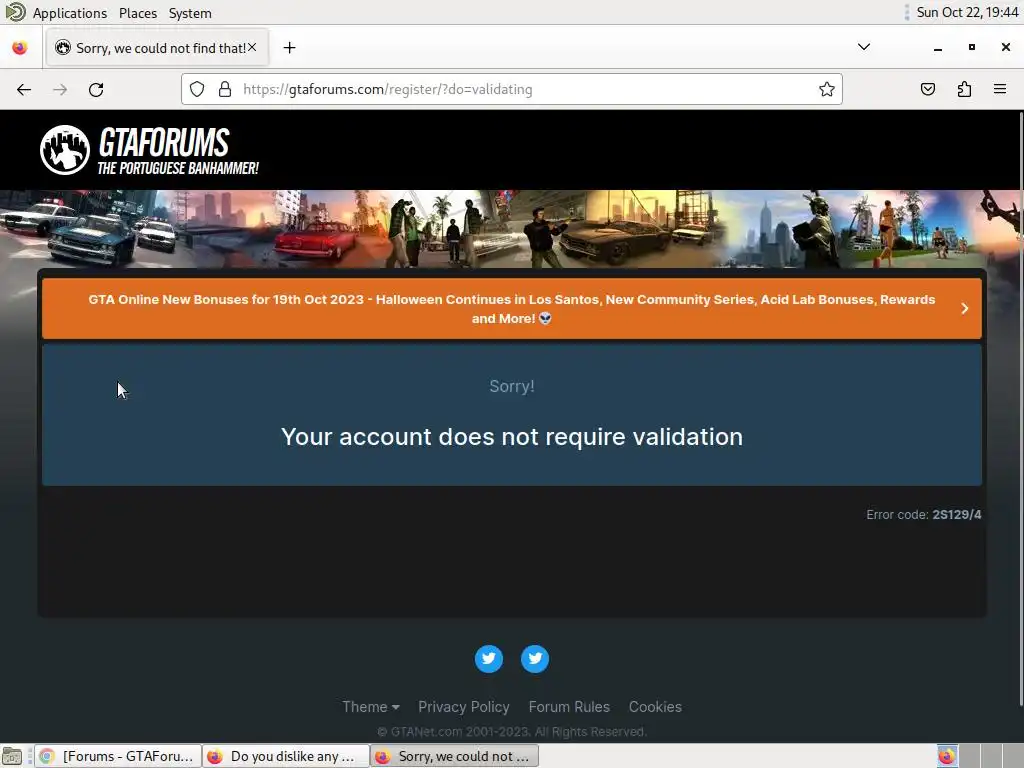Image resolution: width=1024 pixels, height=768 pixels.
Task: Click the browser back arrow
Action: [24, 89]
